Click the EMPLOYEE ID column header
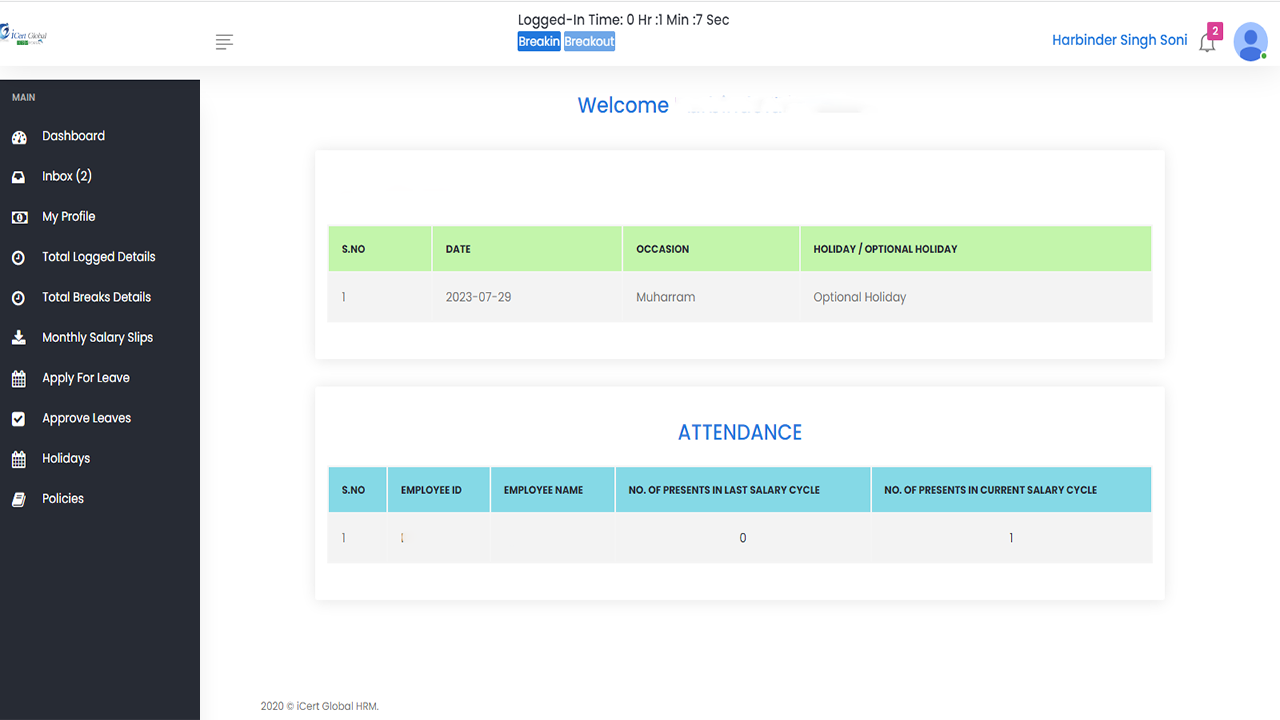The width and height of the screenshot is (1280, 720). [439, 490]
